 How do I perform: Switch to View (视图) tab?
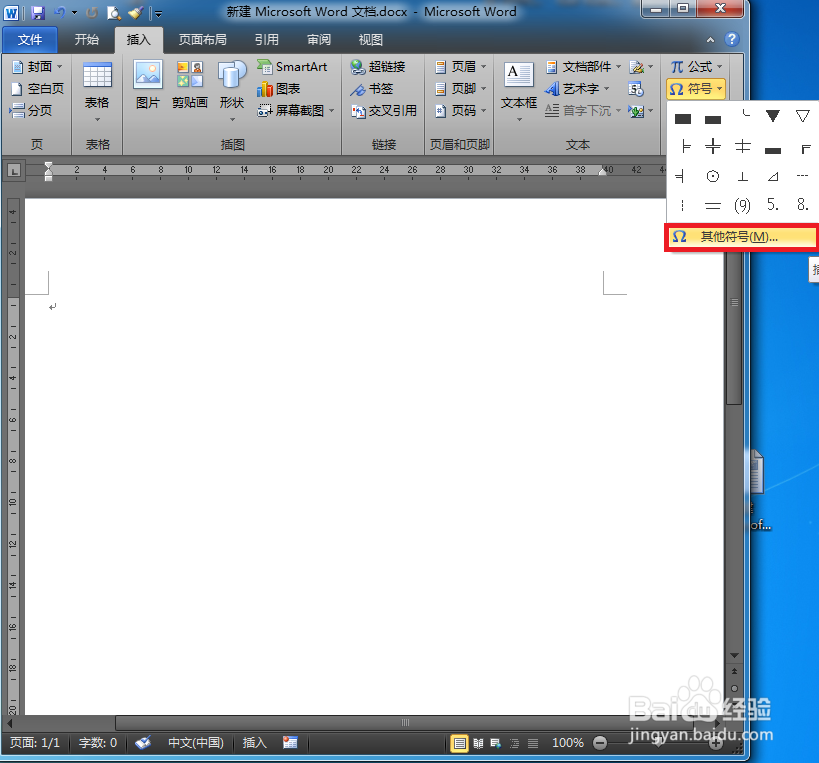click(370, 40)
